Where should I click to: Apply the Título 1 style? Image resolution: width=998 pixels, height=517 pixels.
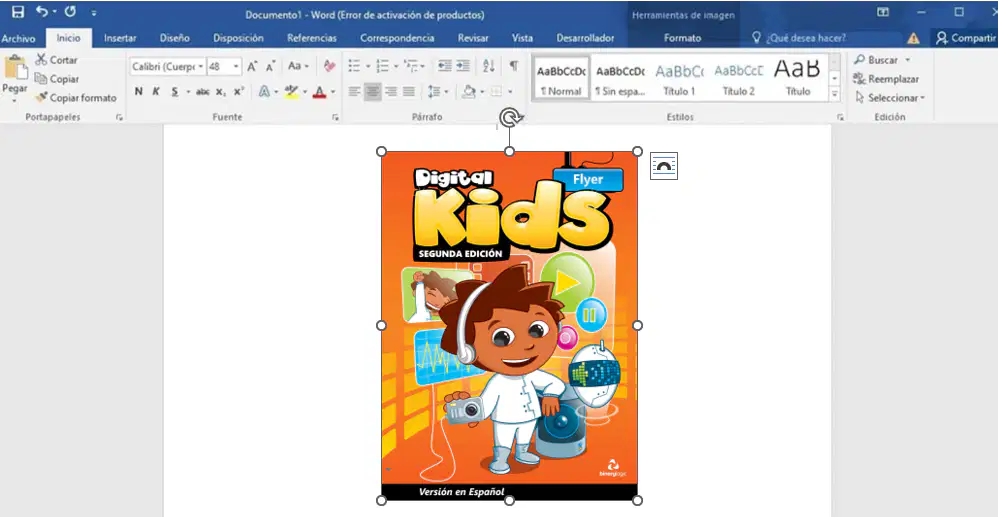point(679,79)
